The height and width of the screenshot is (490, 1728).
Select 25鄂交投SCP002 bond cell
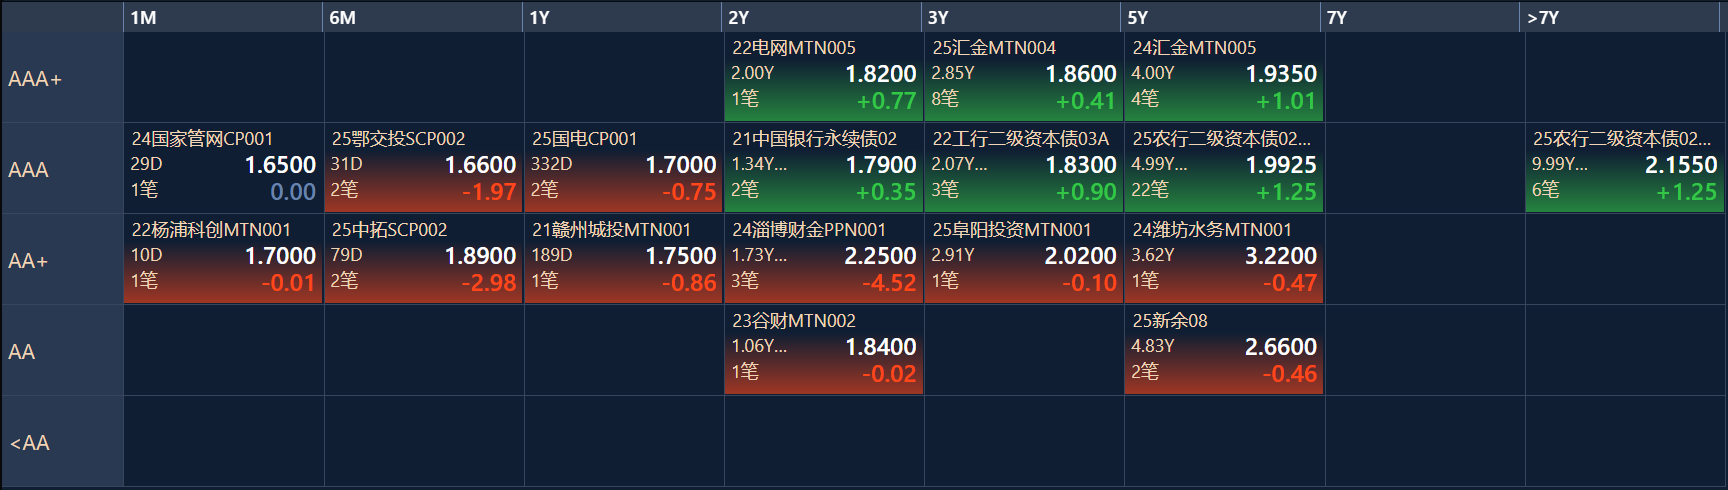click(x=423, y=167)
